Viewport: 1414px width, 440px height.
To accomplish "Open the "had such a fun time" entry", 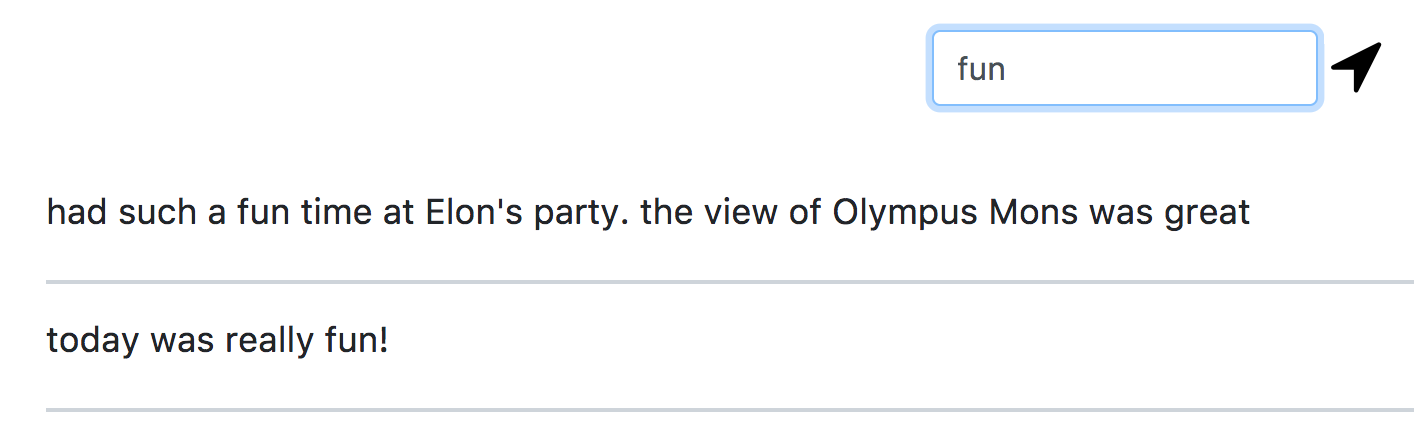I will pyautogui.click(x=648, y=212).
